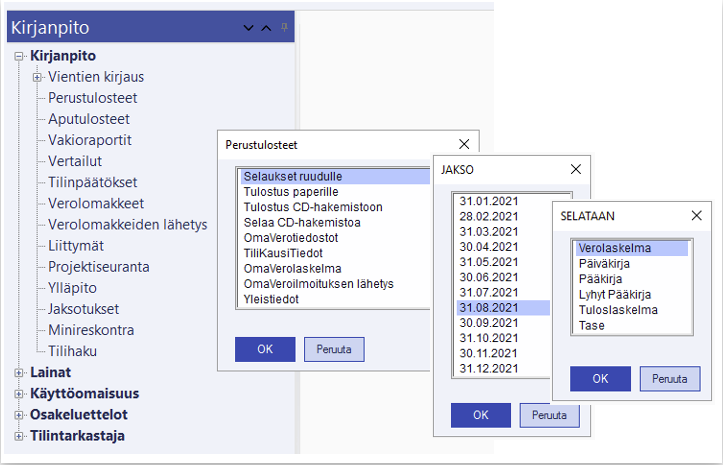The image size is (723, 465).
Task: Open the Kirjanpito panel header dropdown chevron
Action: pos(250,28)
